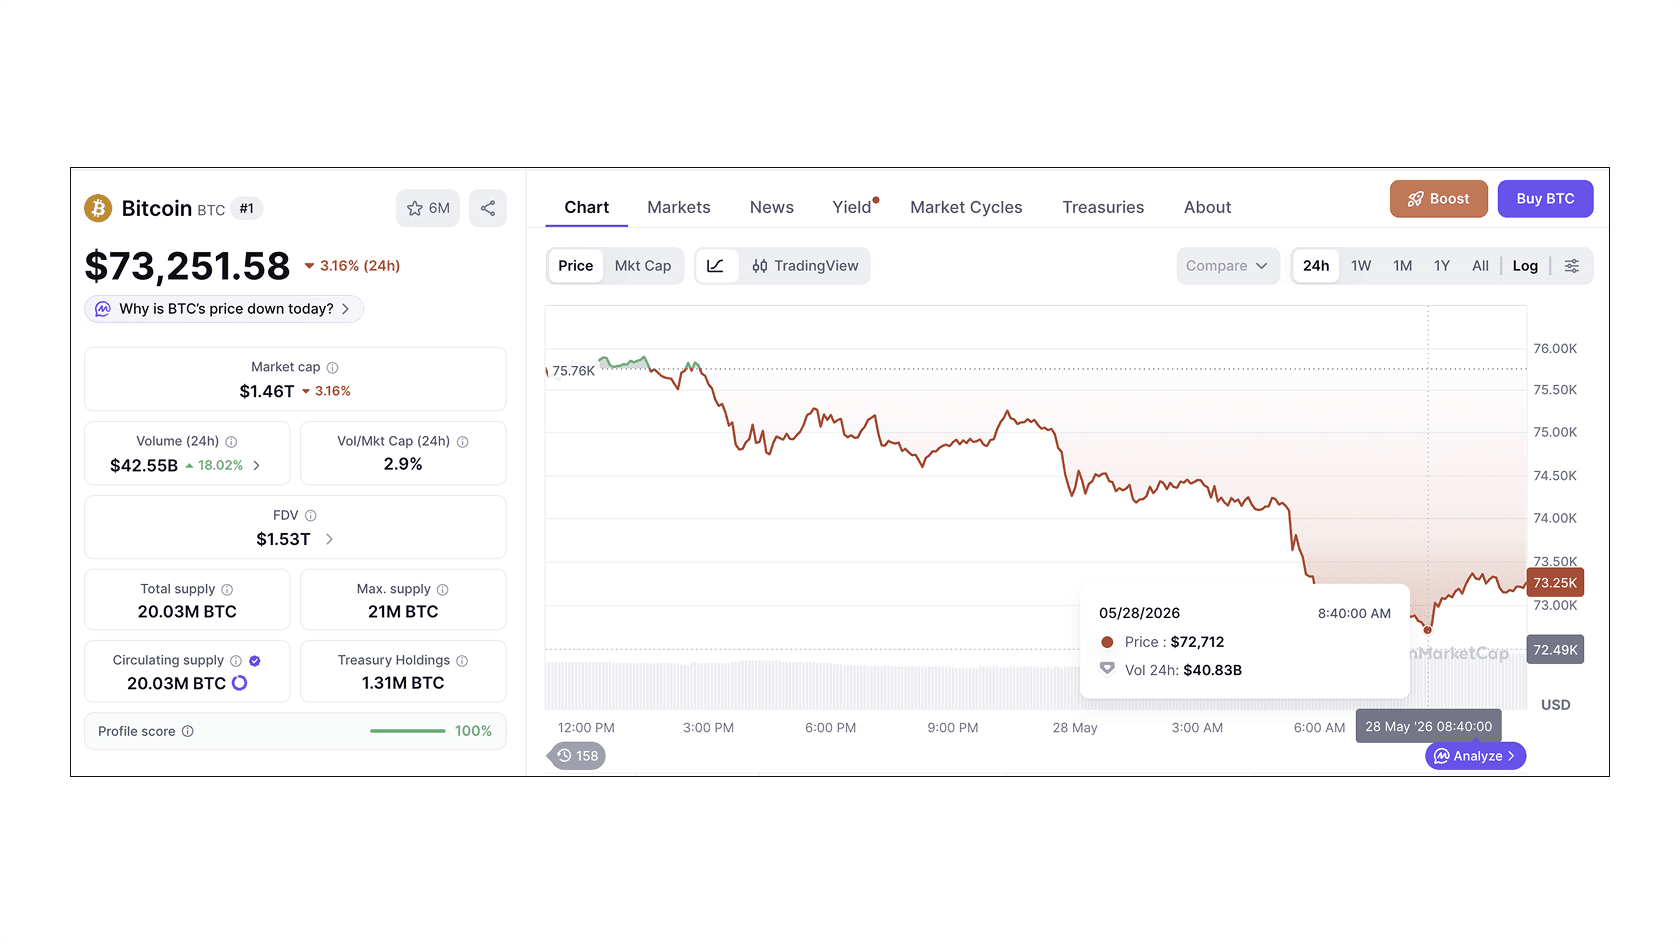This screenshot has height=944, width=1680.
Task: Click the Bitcoin logo icon
Action: (98, 208)
